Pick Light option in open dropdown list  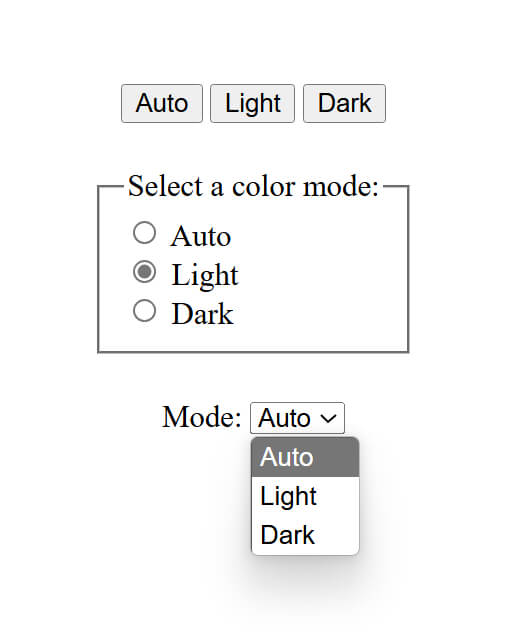pyautogui.click(x=305, y=496)
